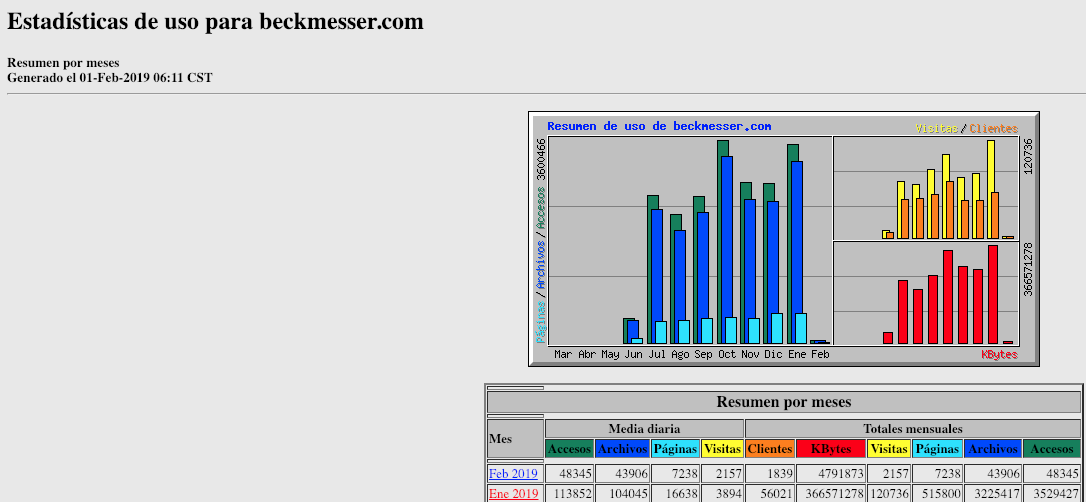Select green Accesos header under Media diaria
This screenshot has height=502, width=1086.
pos(570,449)
